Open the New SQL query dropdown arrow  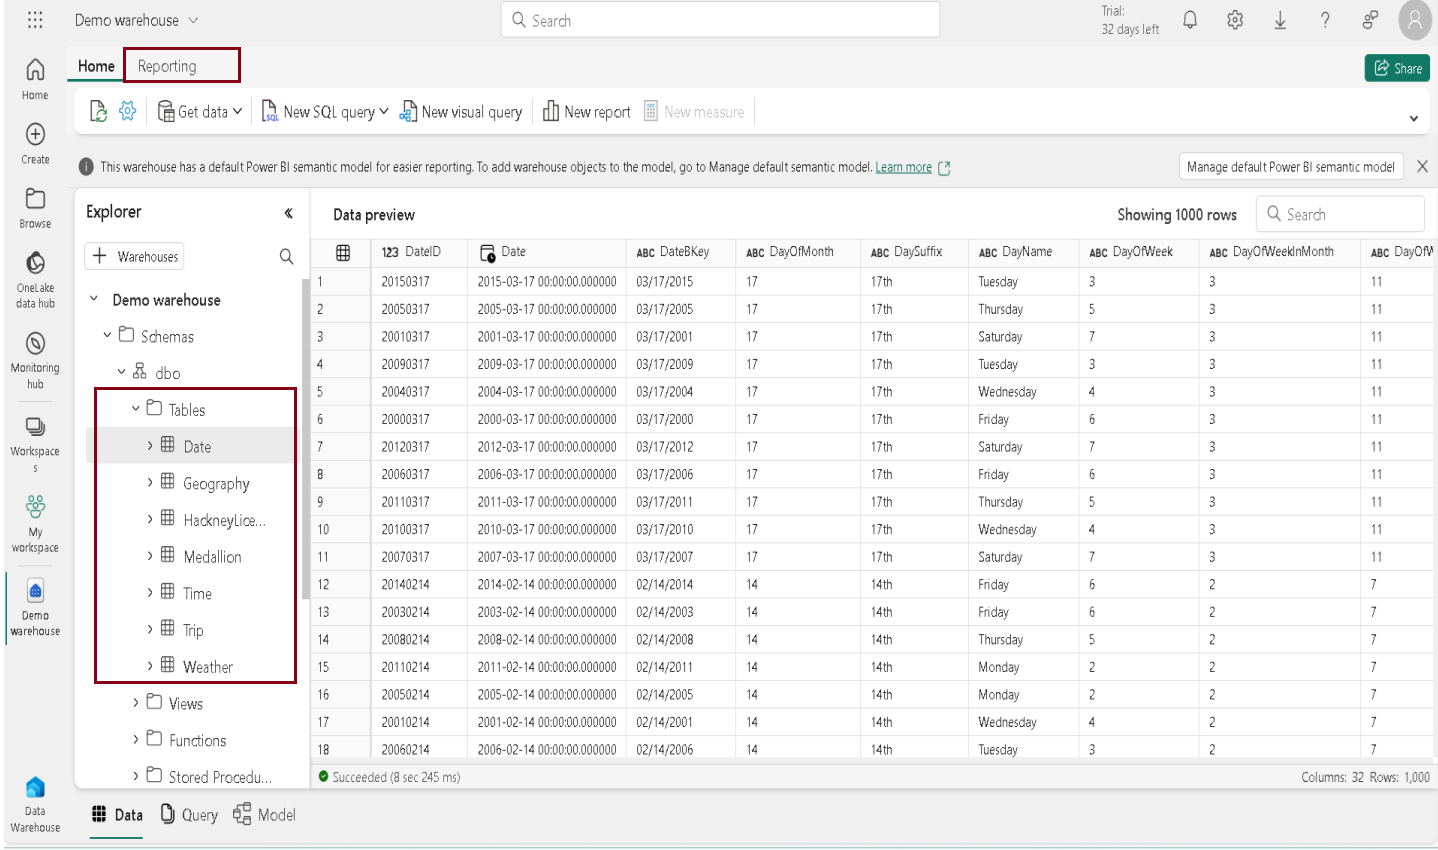tap(384, 112)
